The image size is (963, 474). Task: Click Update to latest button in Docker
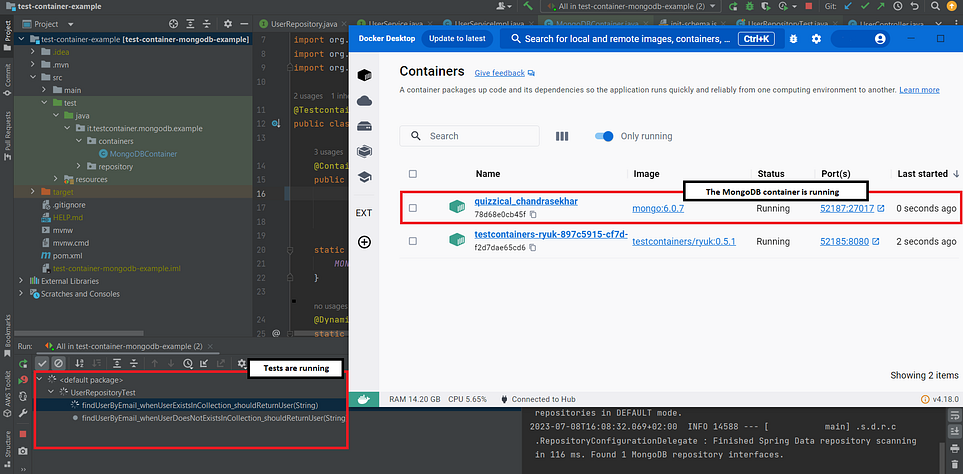pyautogui.click(x=457, y=38)
